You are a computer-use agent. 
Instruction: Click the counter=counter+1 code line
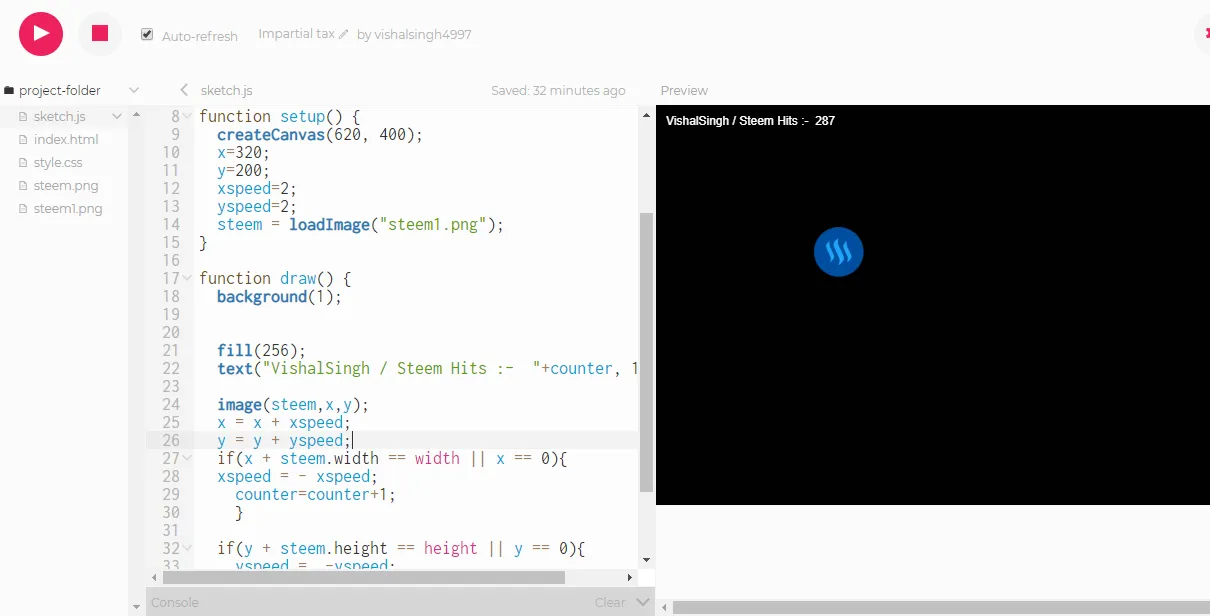pyautogui.click(x=316, y=495)
